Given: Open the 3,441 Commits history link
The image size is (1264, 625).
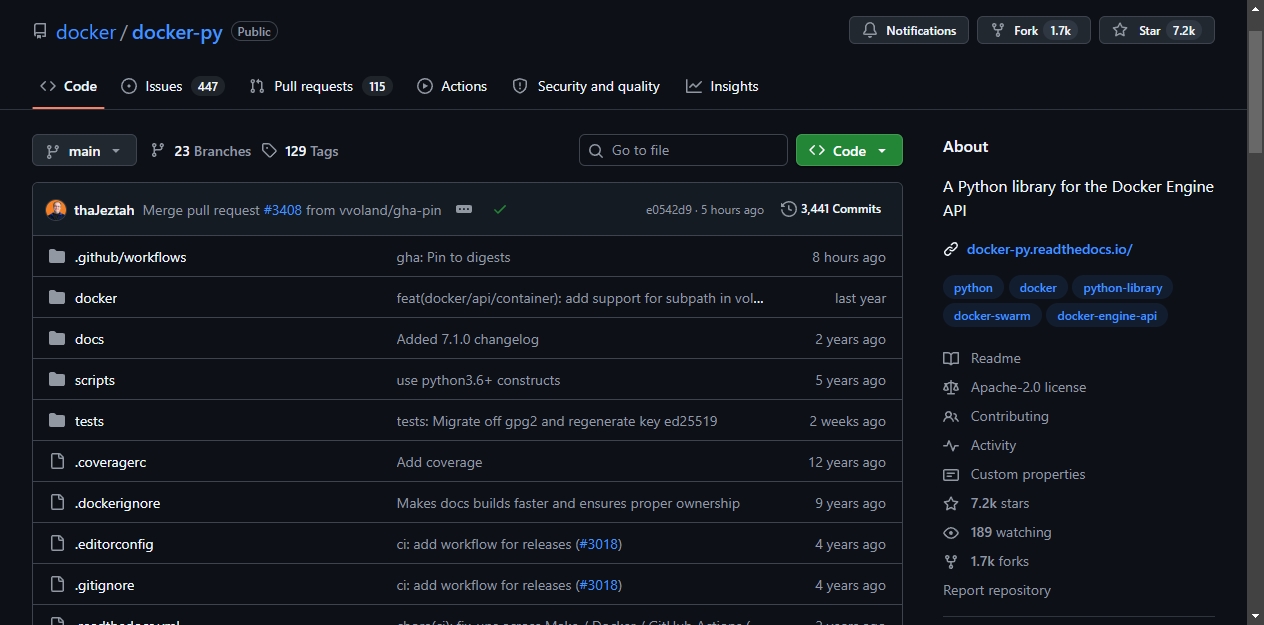Looking at the screenshot, I should pos(831,209).
